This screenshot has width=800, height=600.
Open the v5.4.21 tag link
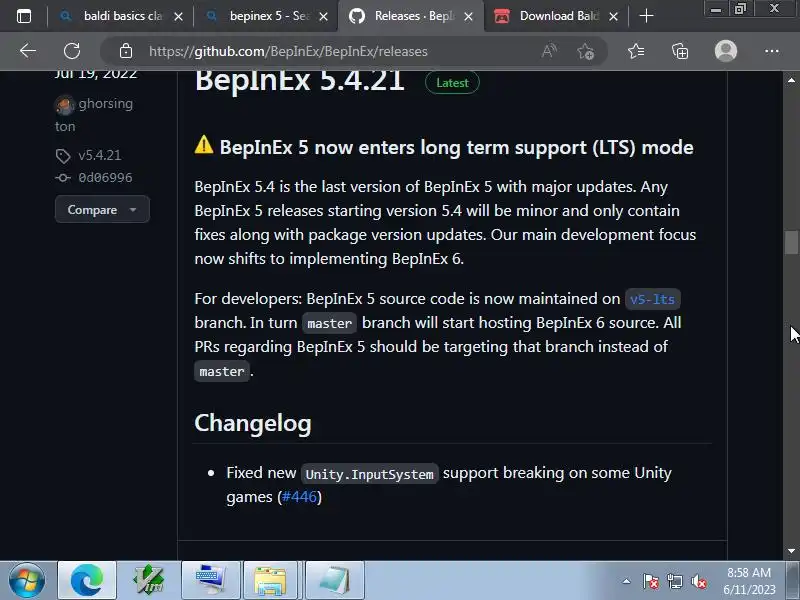(99, 155)
